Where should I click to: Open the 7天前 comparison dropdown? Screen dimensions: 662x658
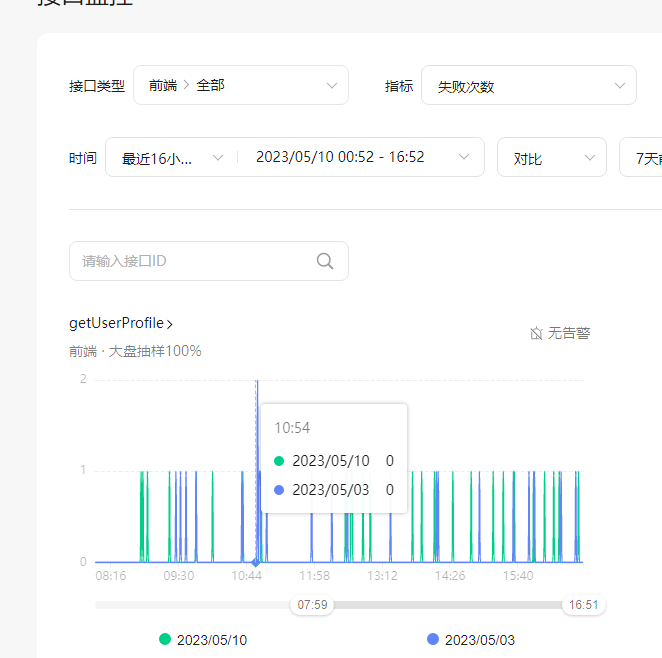click(x=641, y=157)
